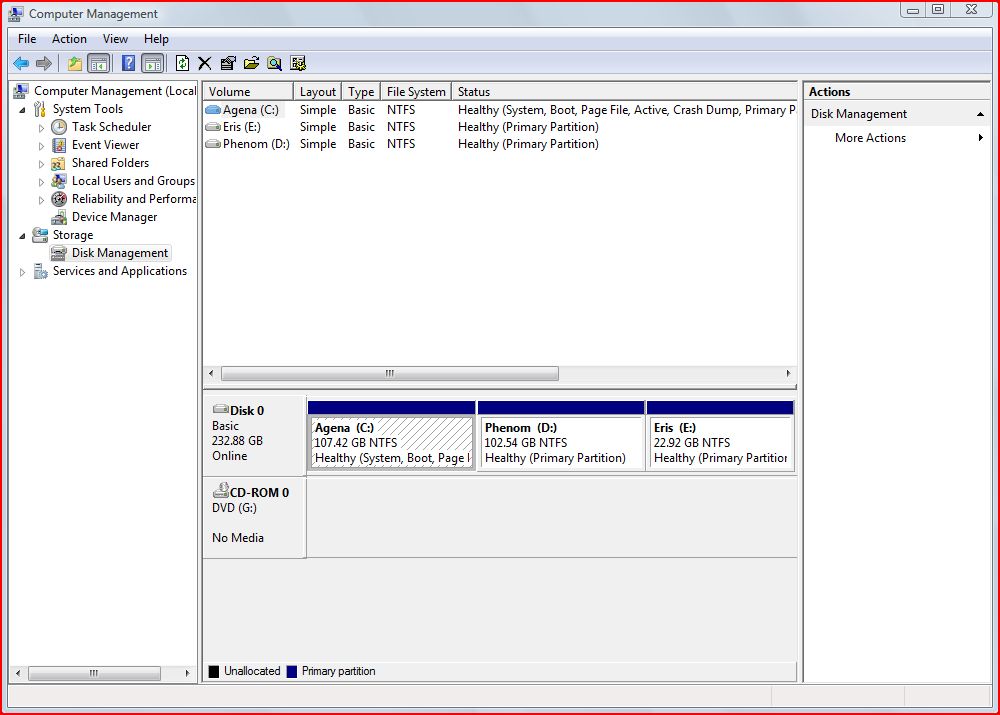Click the Primary partition blue legend swatch
1000x715 pixels.
[292, 672]
